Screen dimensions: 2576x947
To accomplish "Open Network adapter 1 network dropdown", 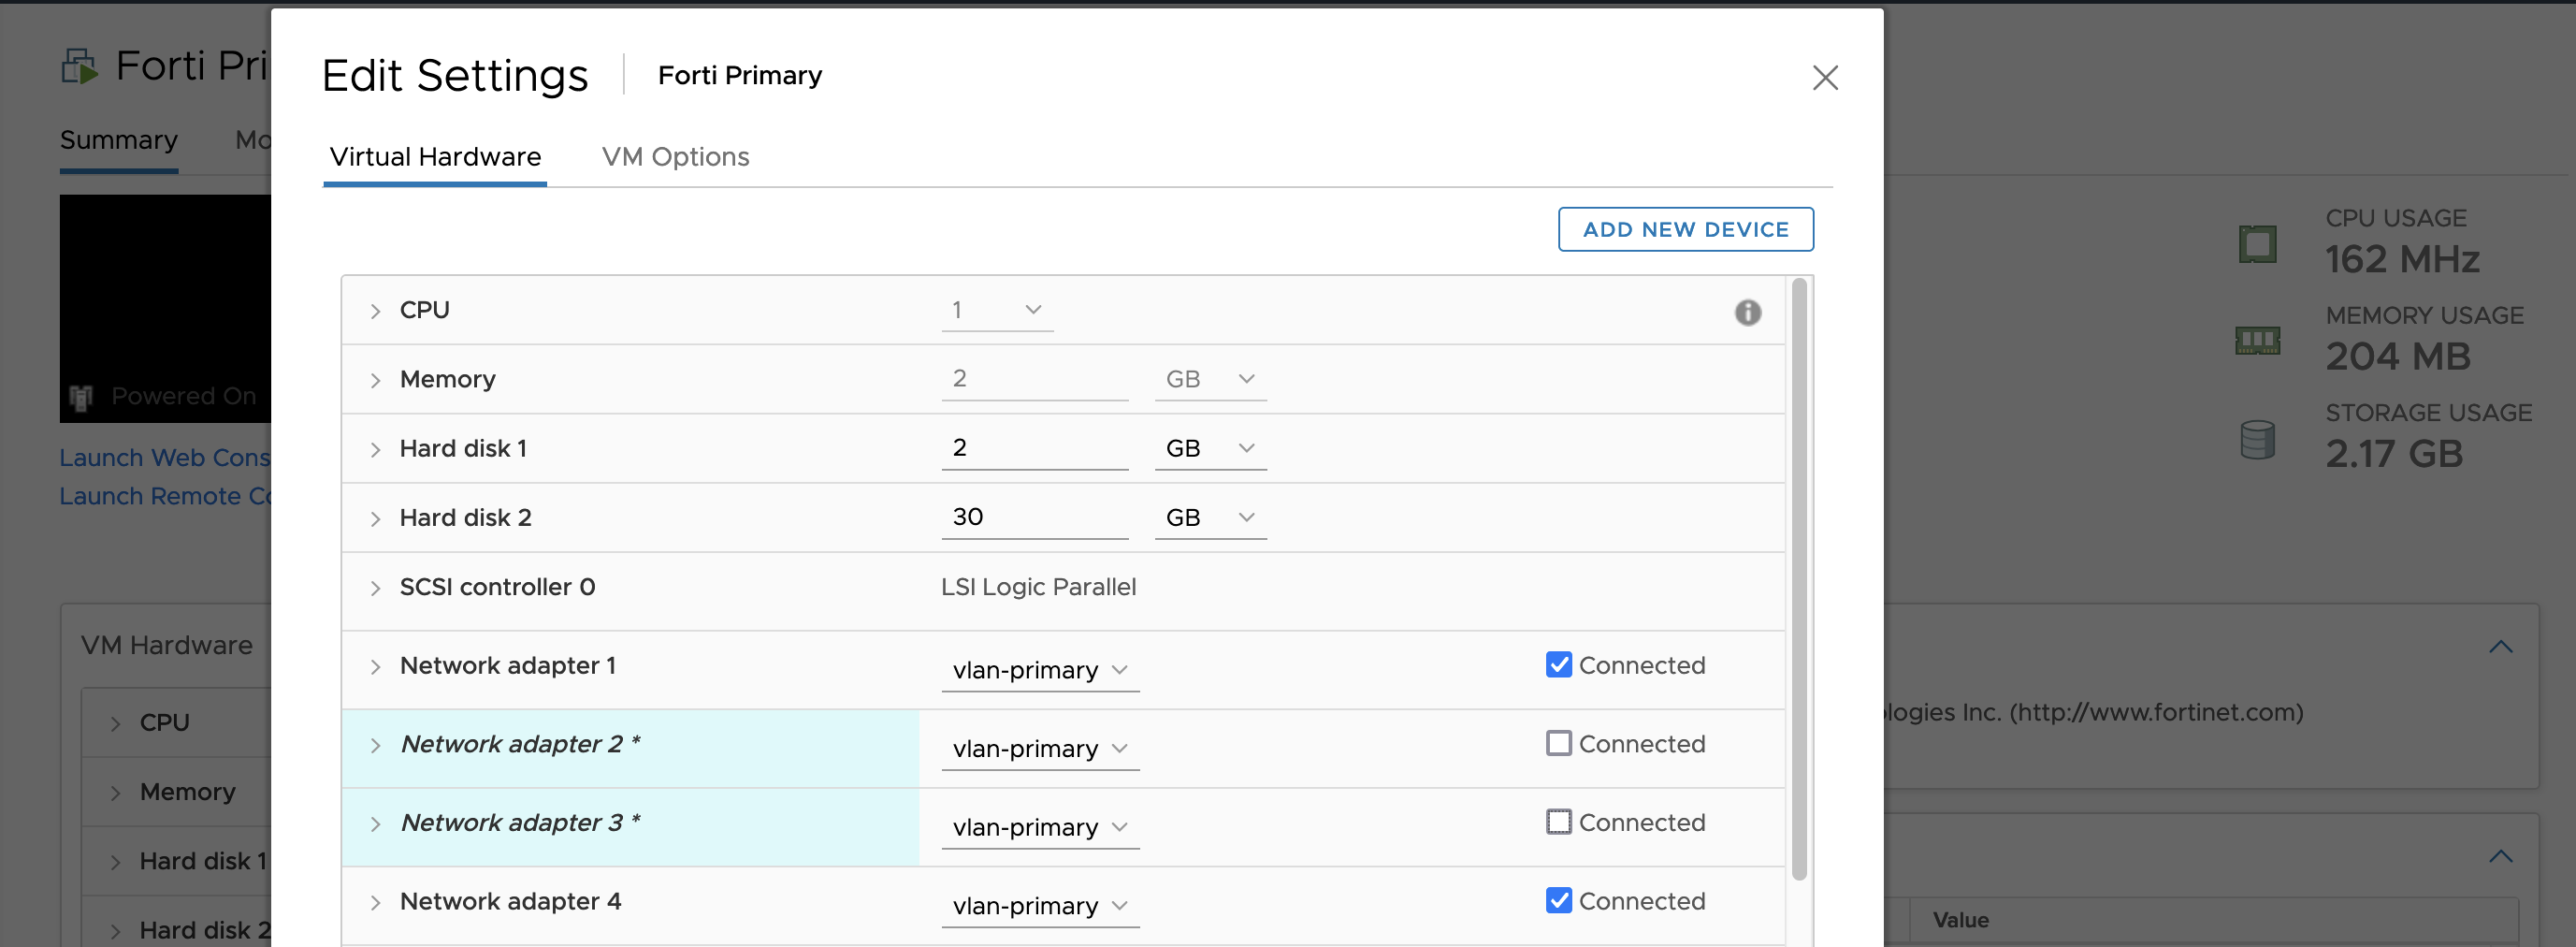I will point(1039,670).
